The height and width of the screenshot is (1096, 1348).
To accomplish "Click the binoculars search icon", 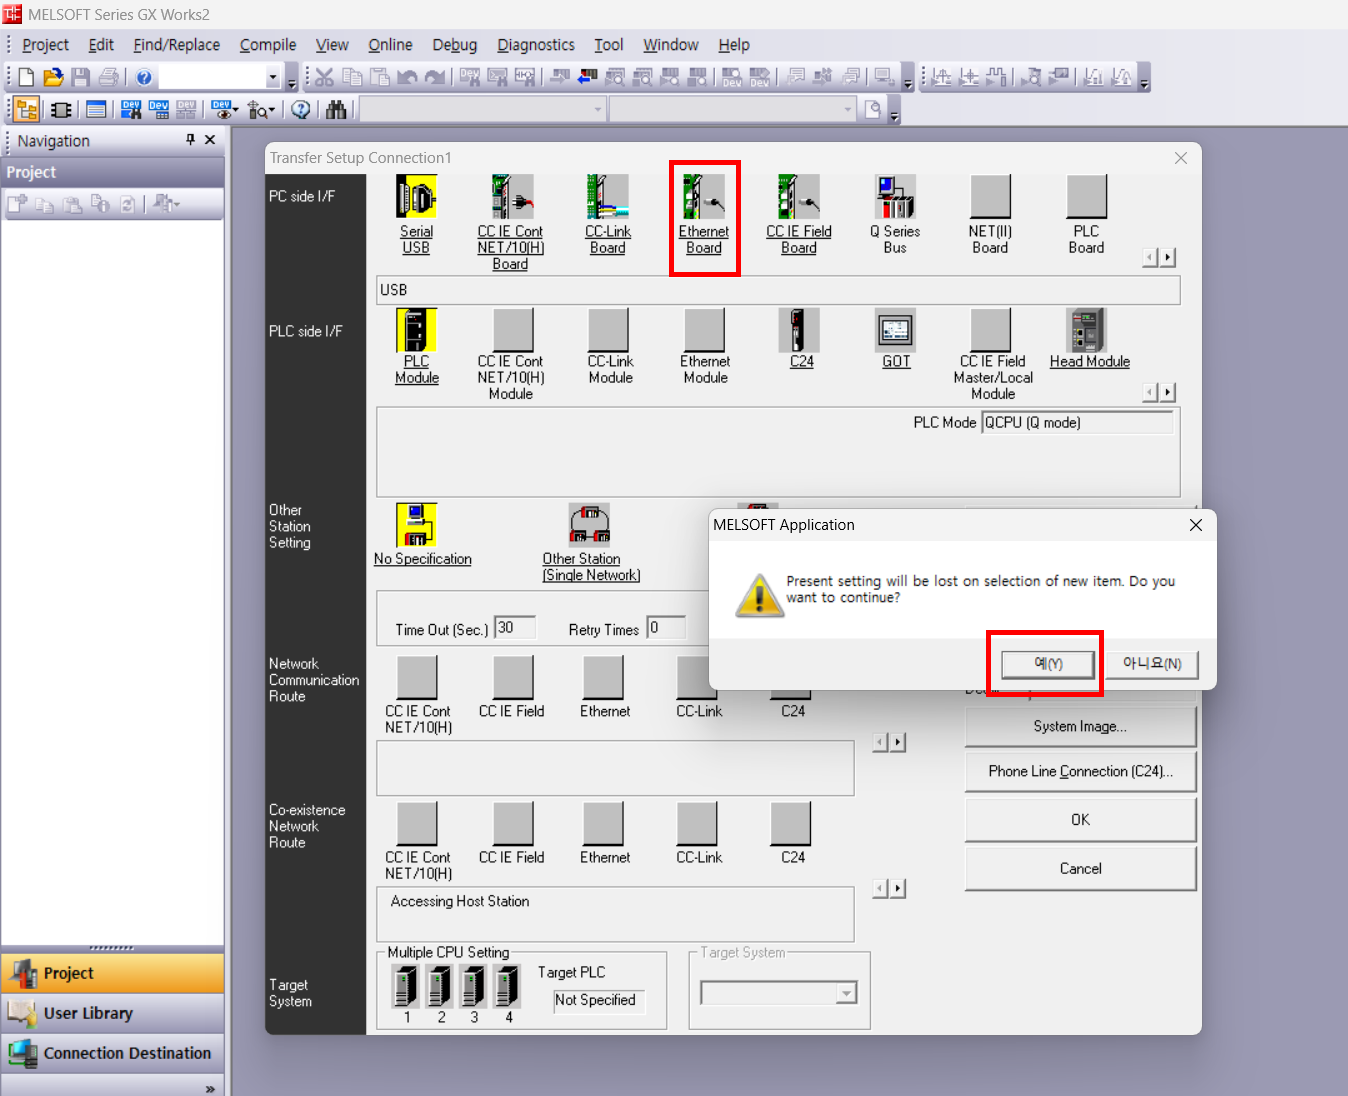I will pos(336,109).
